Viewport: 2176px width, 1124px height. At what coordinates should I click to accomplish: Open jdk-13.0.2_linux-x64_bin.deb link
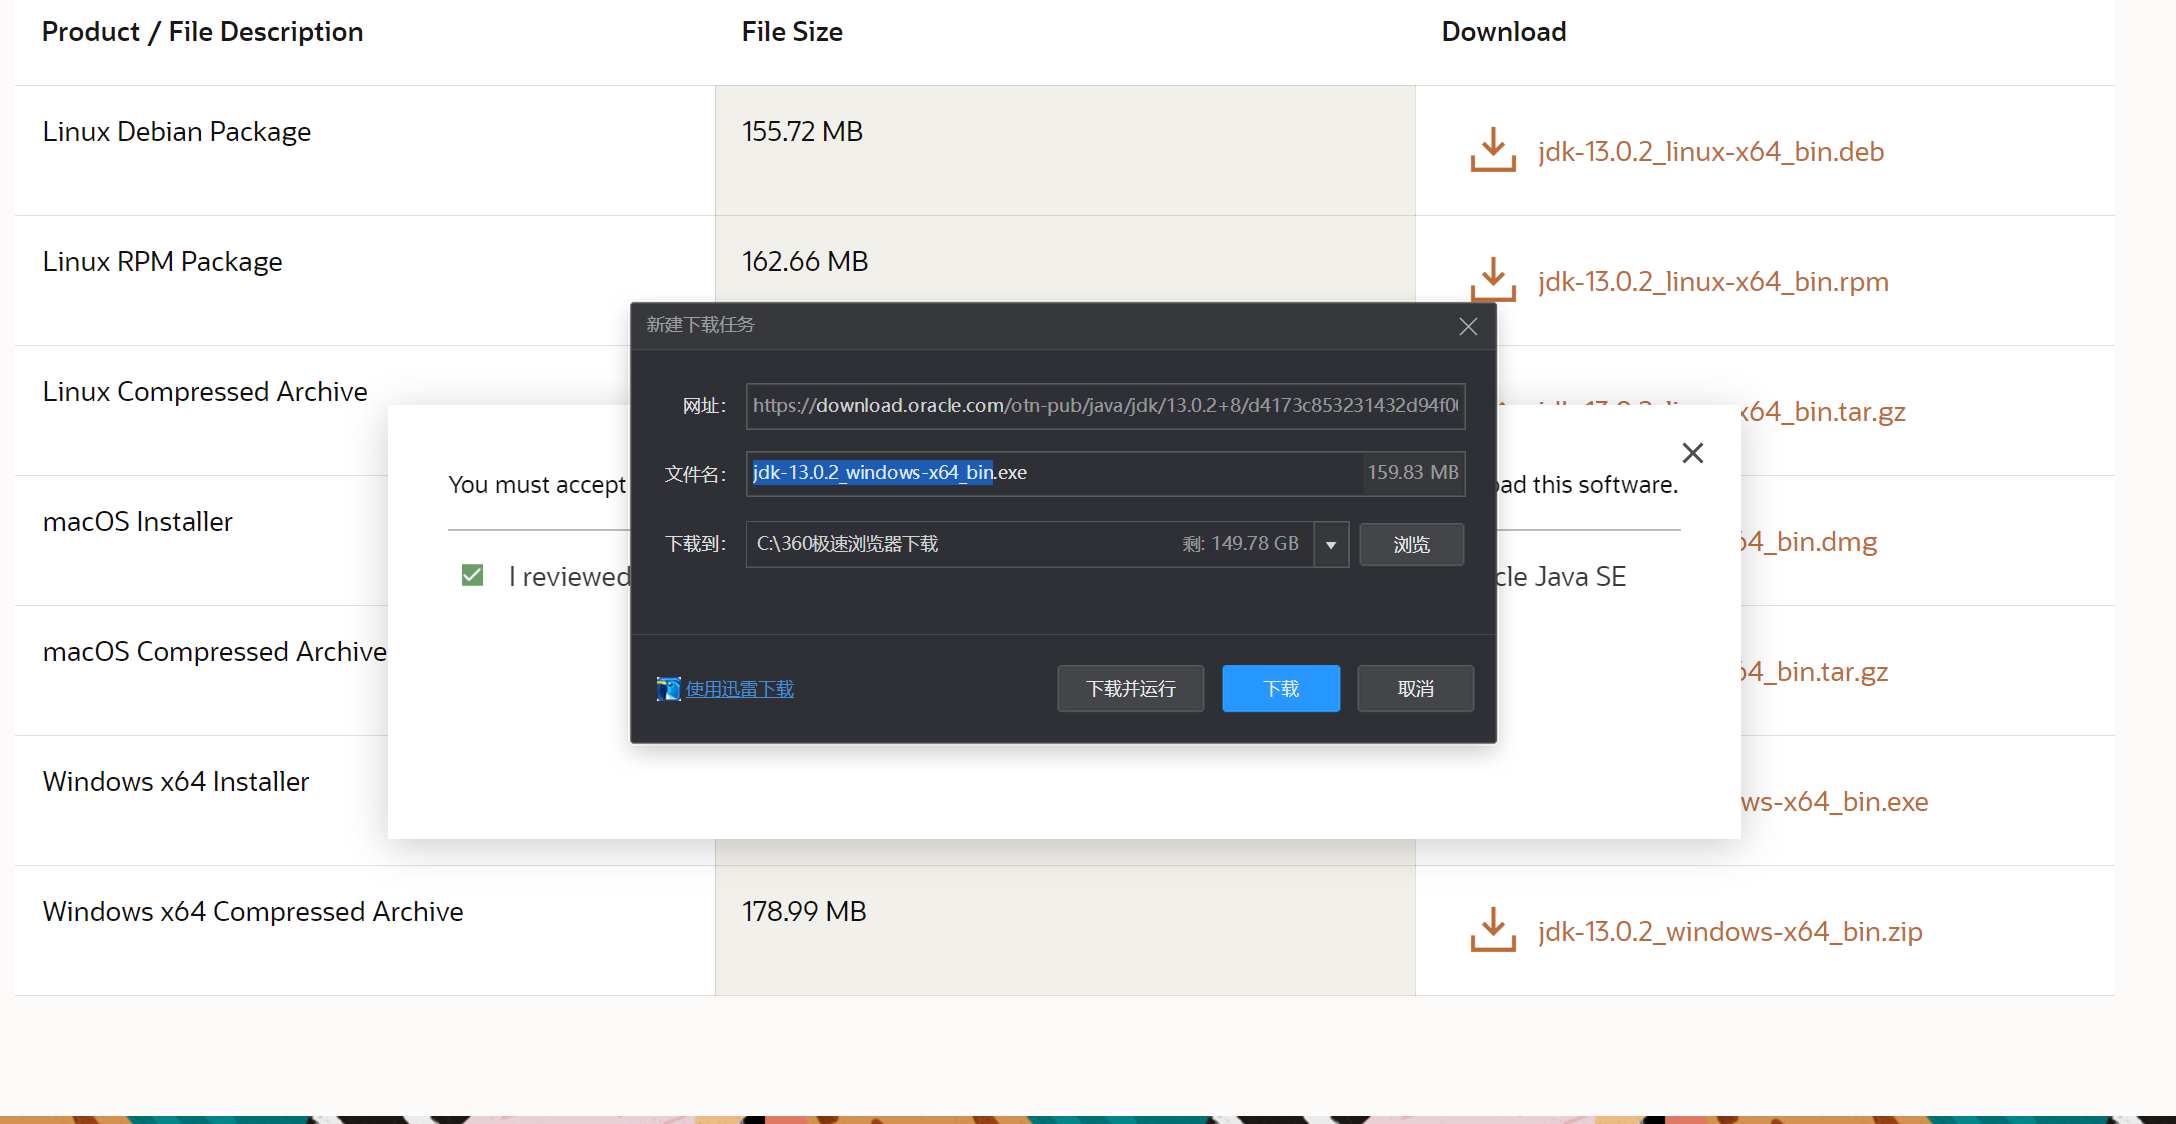pyautogui.click(x=1710, y=152)
